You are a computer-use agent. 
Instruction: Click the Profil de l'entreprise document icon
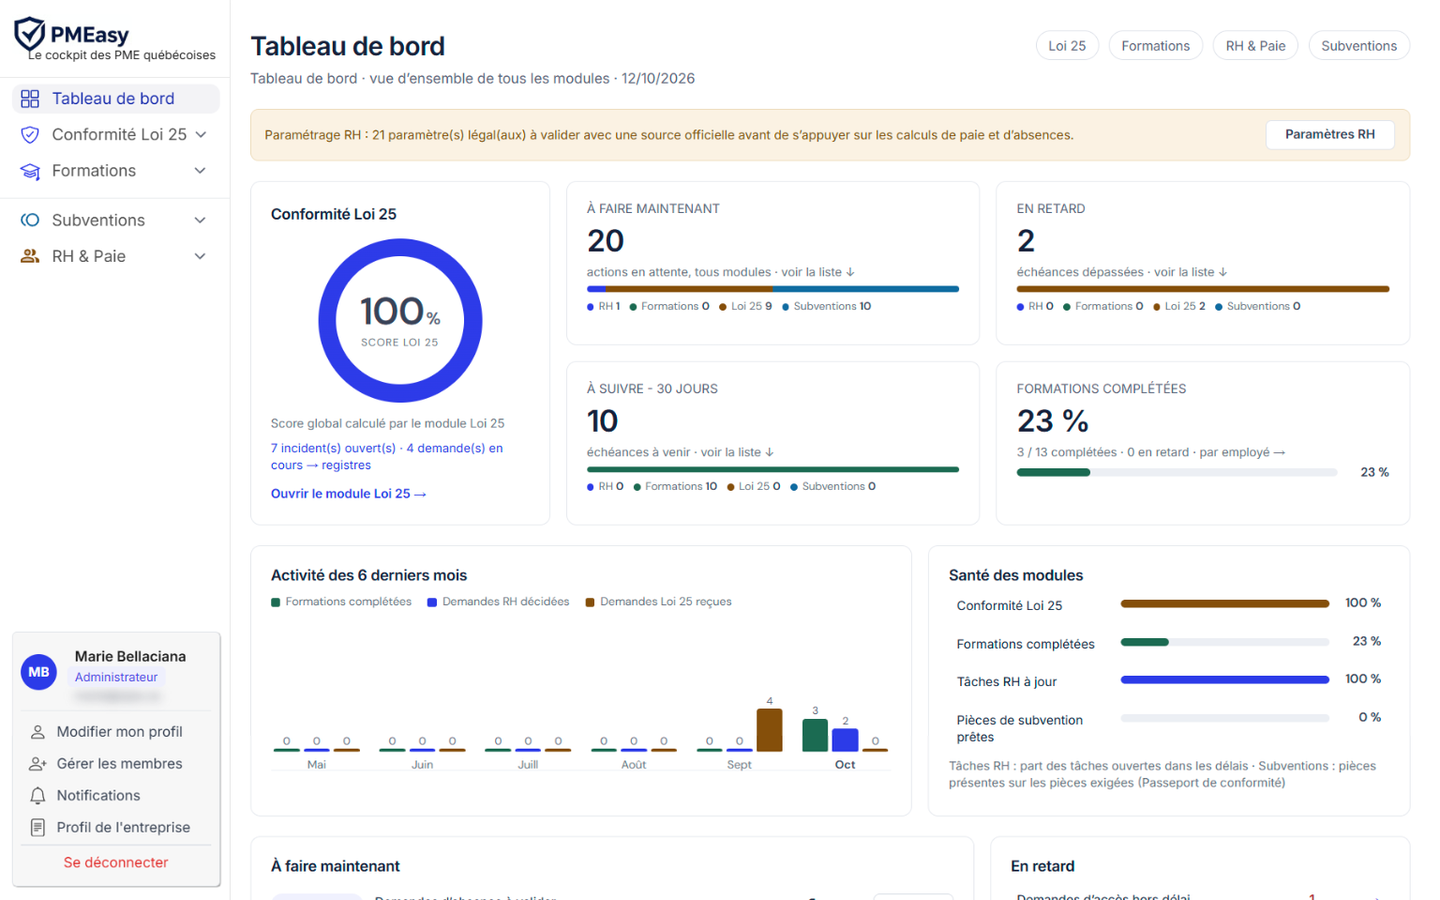[38, 828]
